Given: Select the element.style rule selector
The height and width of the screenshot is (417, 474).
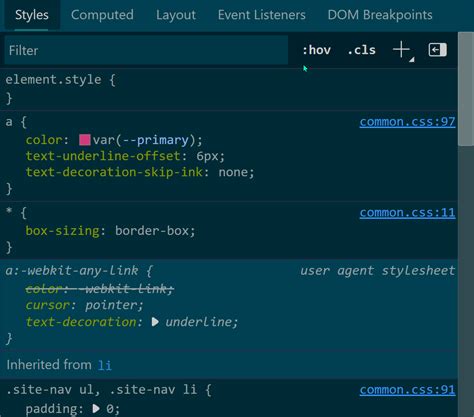Looking at the screenshot, I should [53, 80].
